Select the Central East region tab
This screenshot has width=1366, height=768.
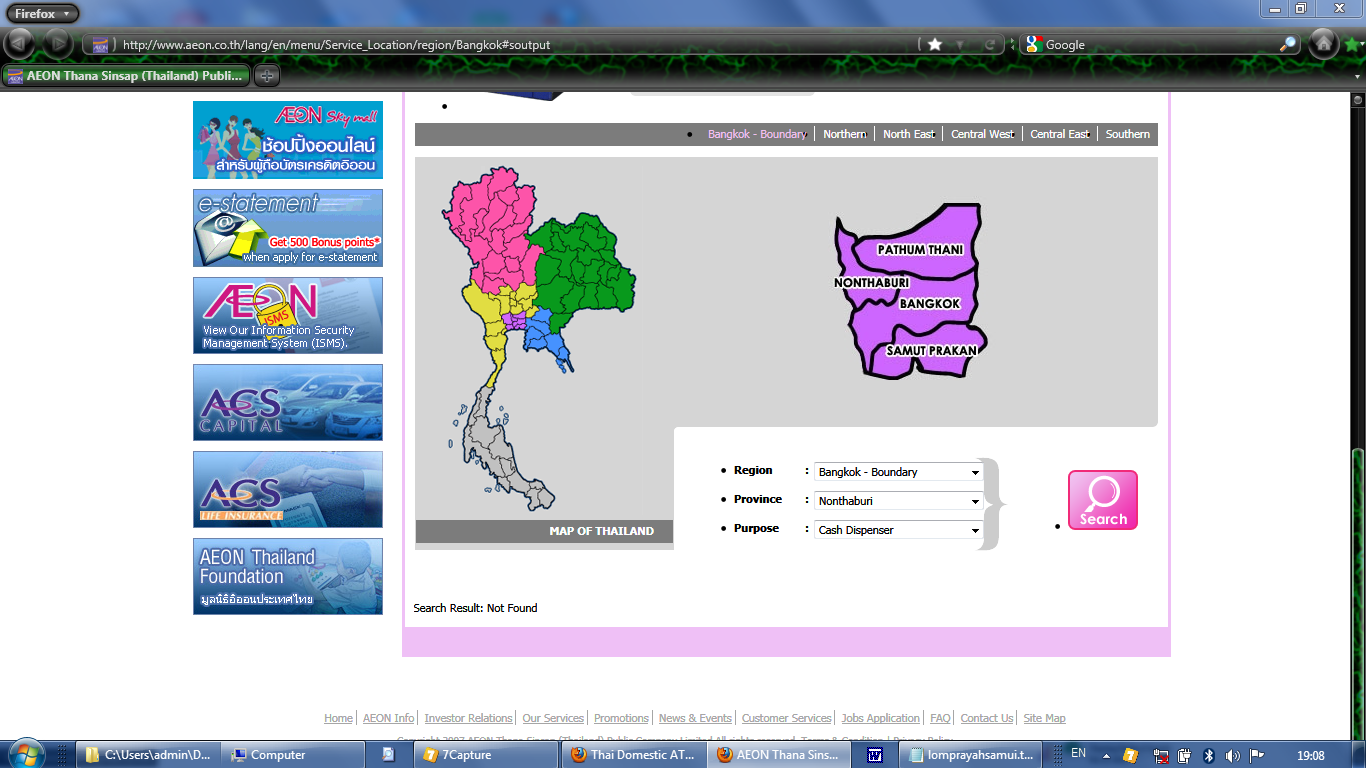tap(1060, 134)
